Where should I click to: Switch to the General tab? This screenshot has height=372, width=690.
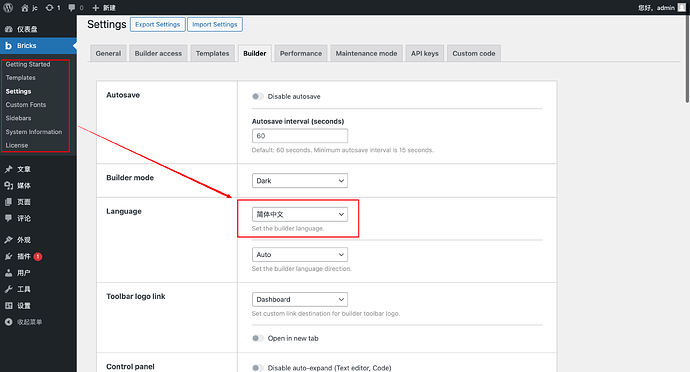[108, 53]
